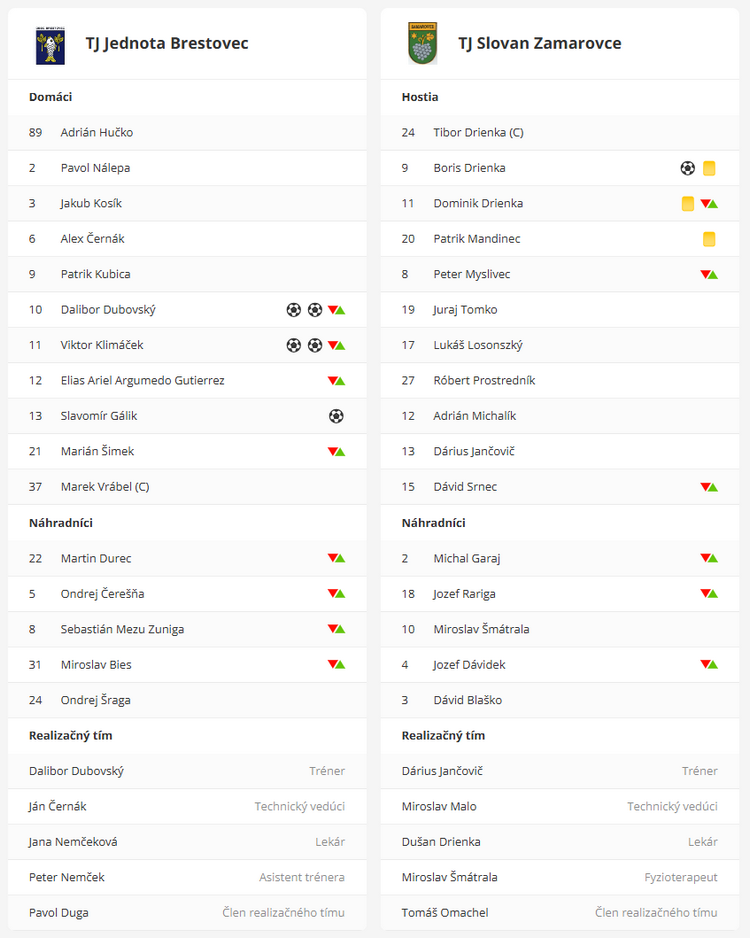
Task: Click the TJ Slovan Zamarovce team crest
Action: 422,44
